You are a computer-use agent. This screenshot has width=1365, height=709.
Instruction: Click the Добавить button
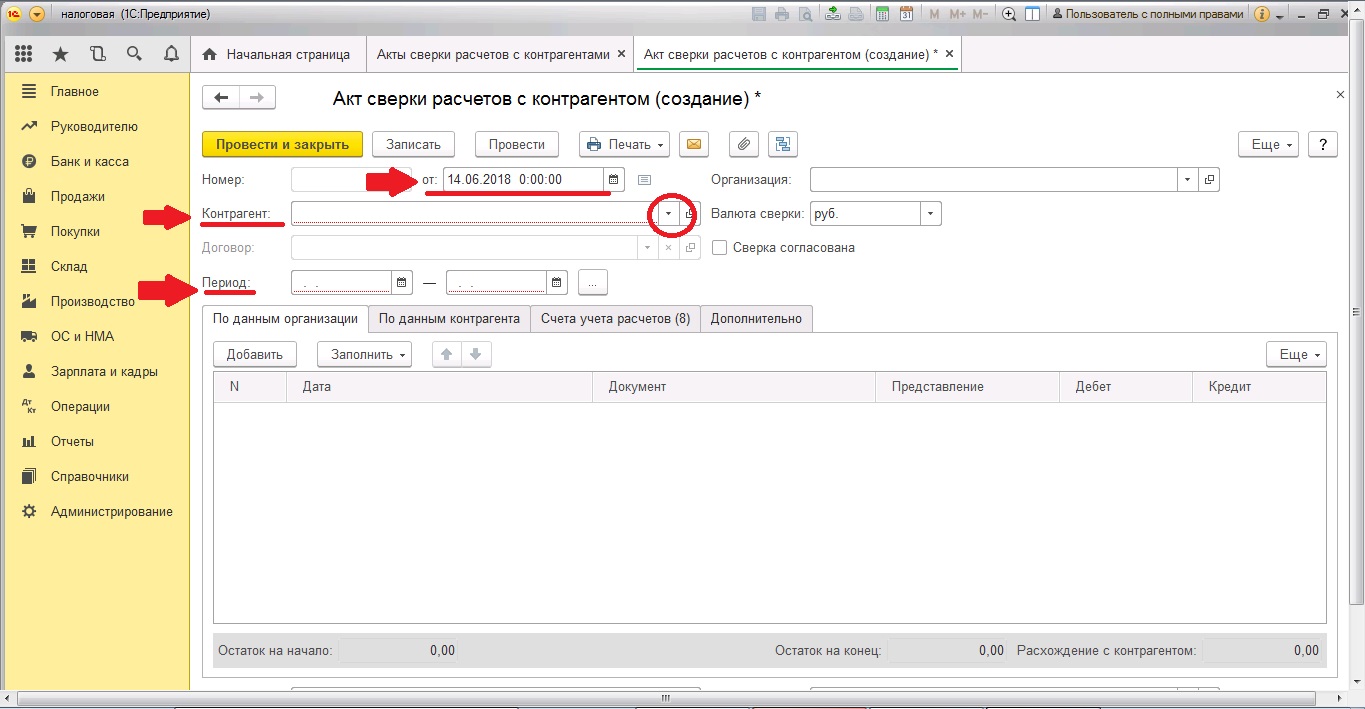click(255, 354)
